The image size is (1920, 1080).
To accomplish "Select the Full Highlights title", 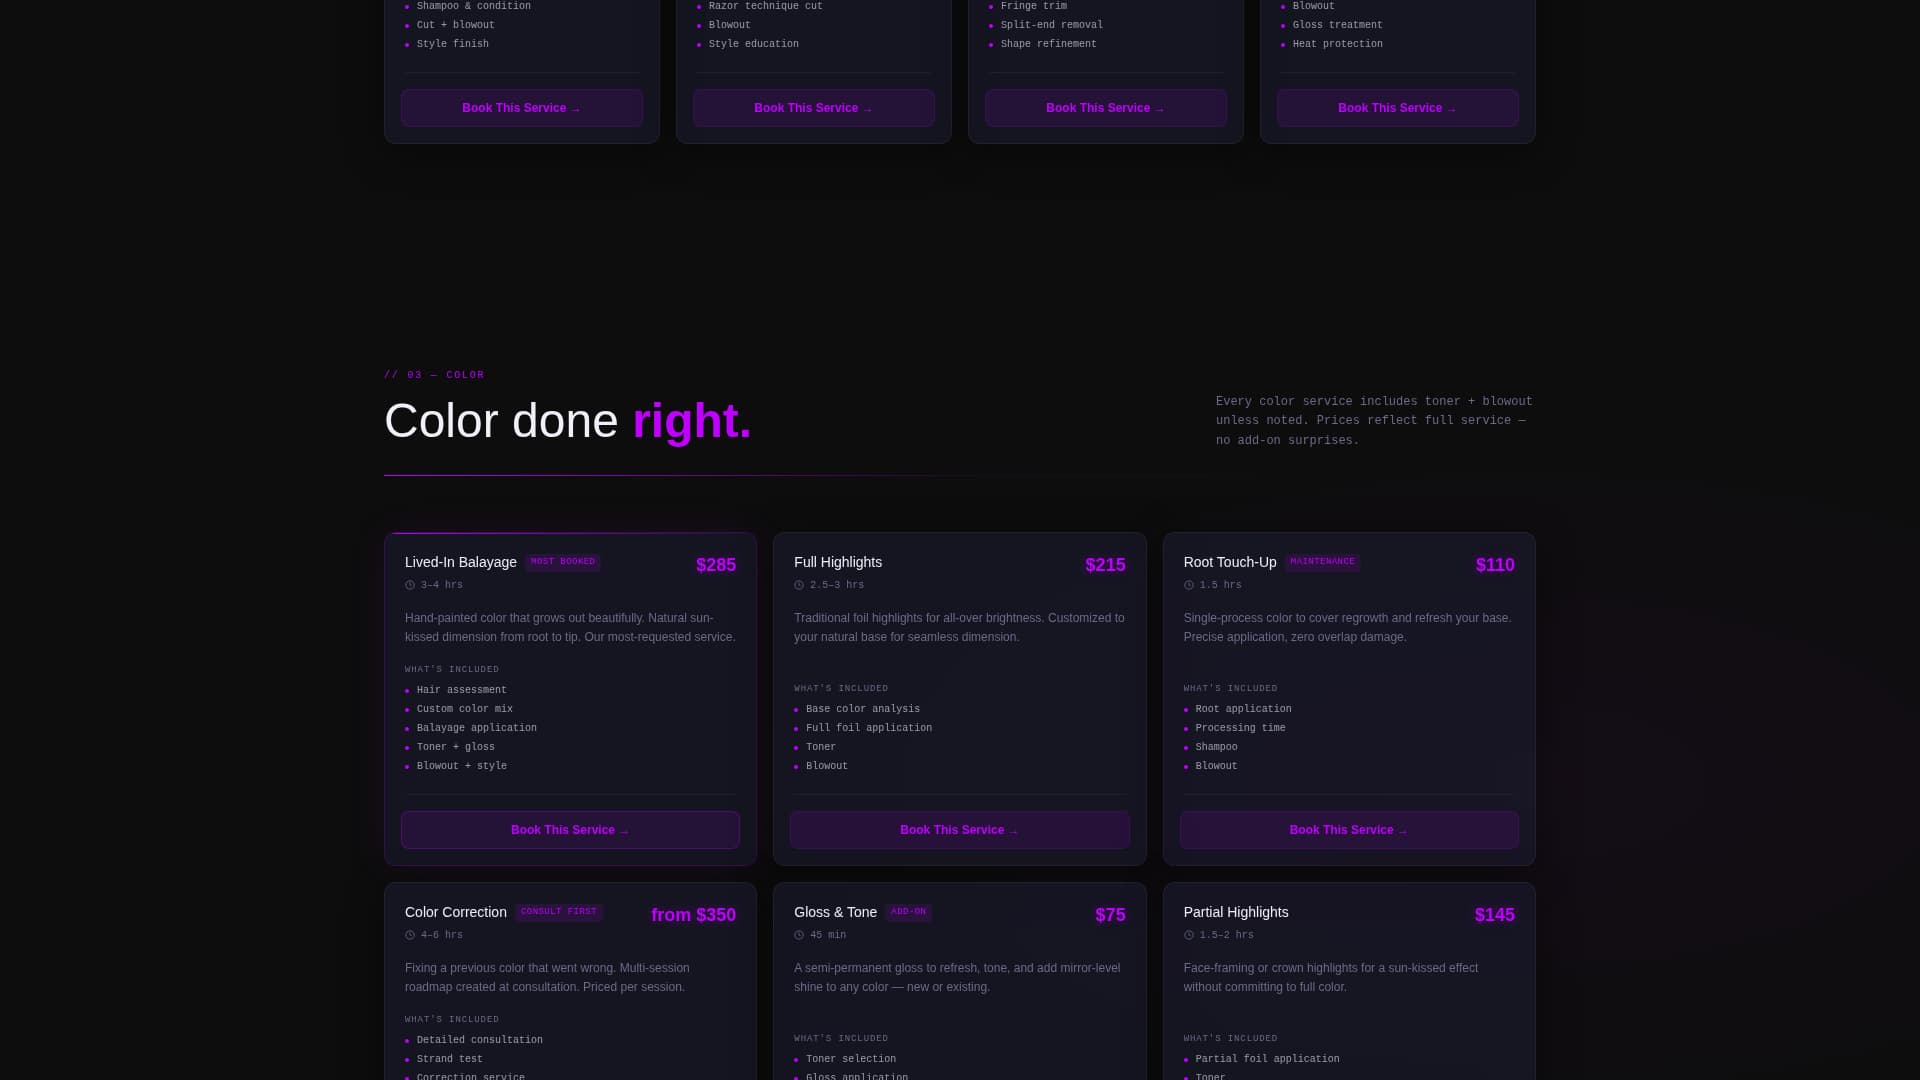I will 838,562.
